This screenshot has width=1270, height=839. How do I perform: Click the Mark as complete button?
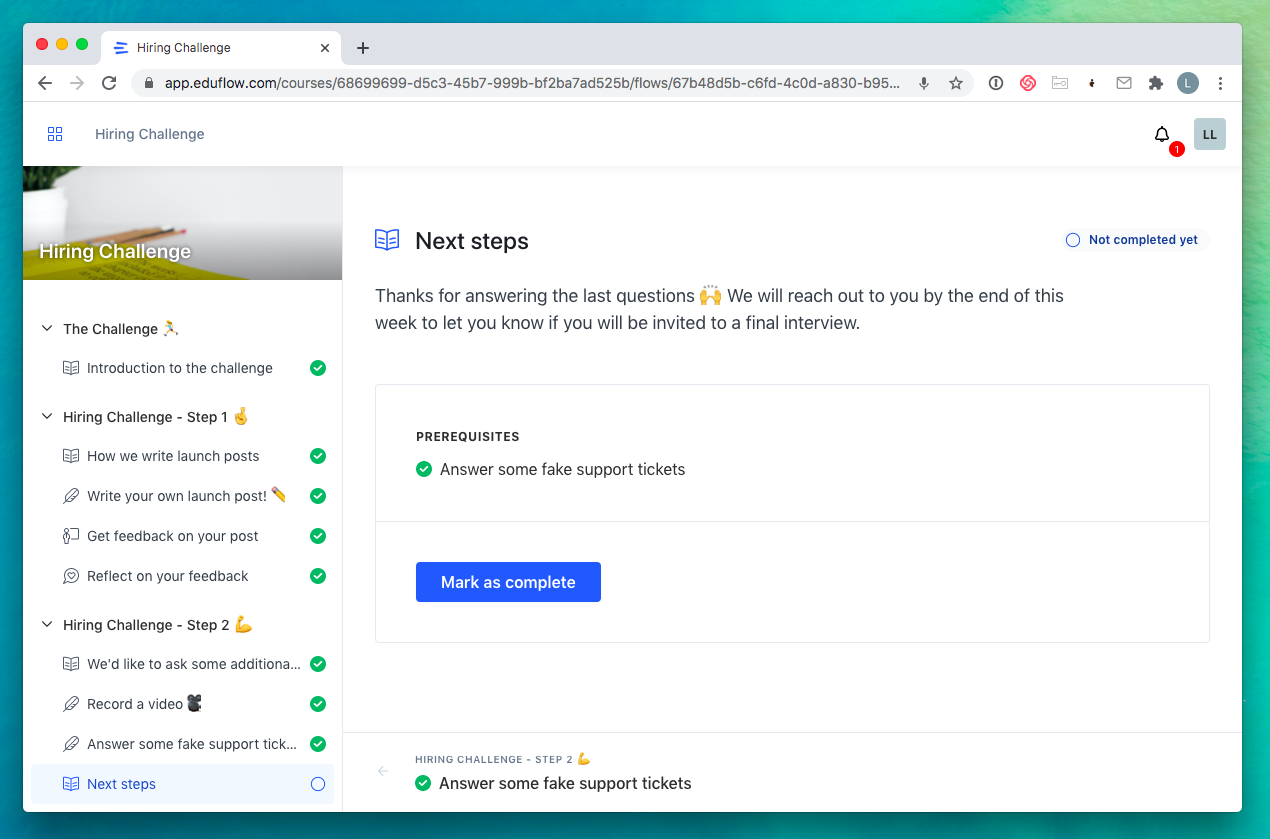click(x=508, y=582)
